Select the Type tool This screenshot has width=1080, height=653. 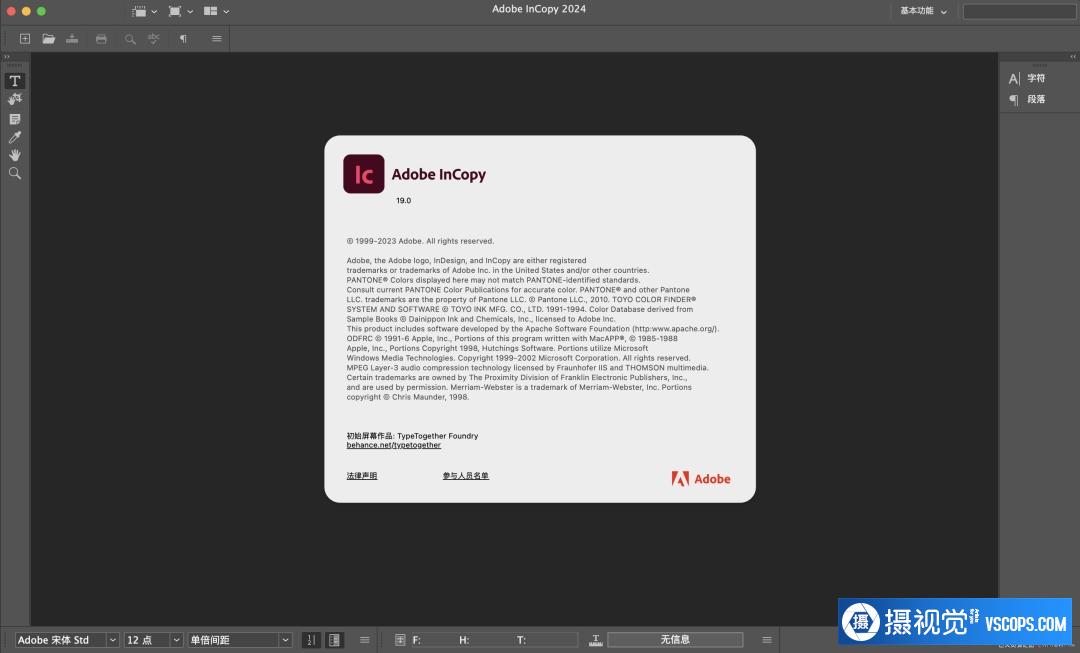pos(14,81)
